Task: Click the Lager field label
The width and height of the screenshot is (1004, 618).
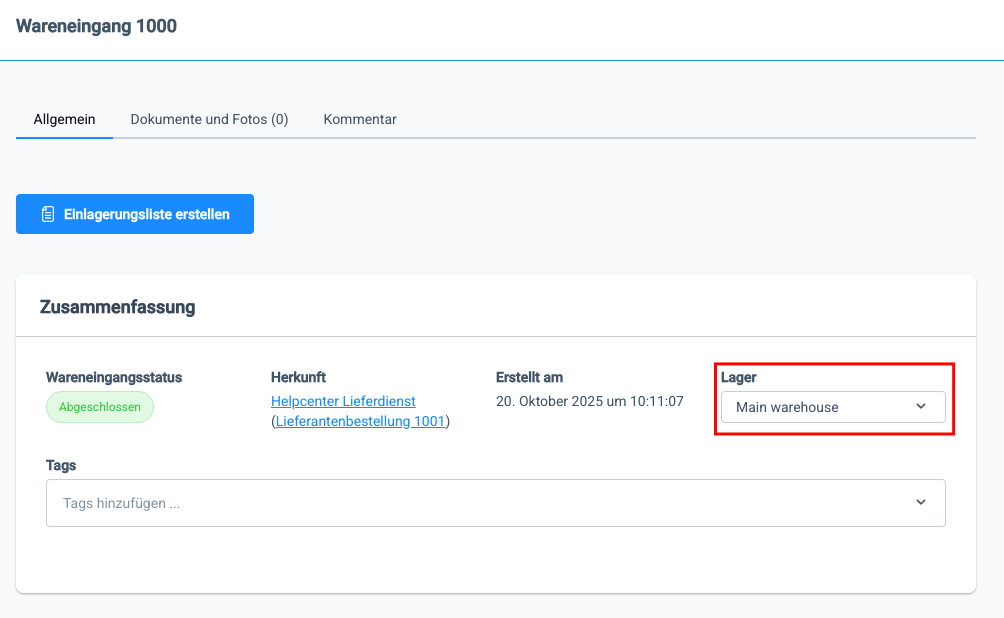Action: coord(738,377)
